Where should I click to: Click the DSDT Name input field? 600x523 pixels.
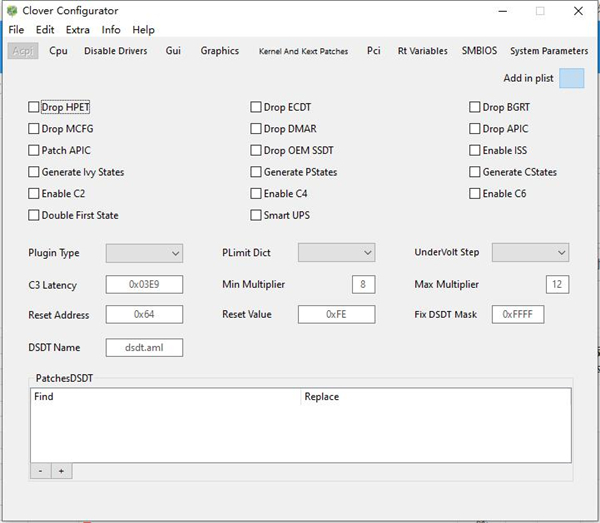[x=144, y=348]
